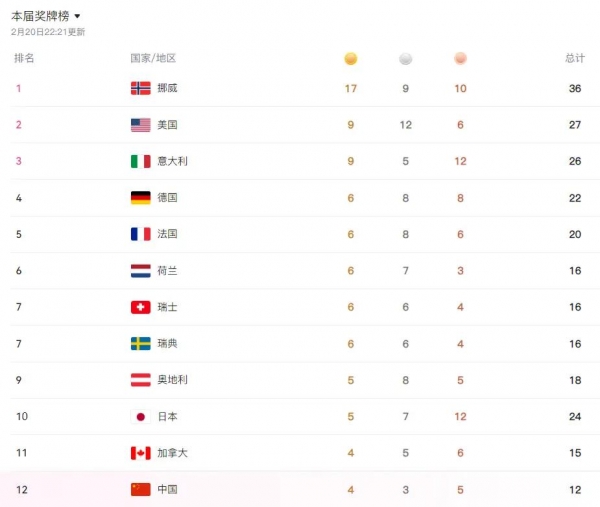This screenshot has height=507, width=600.
Task: Click the bronze medal column icon
Action: (x=460, y=59)
